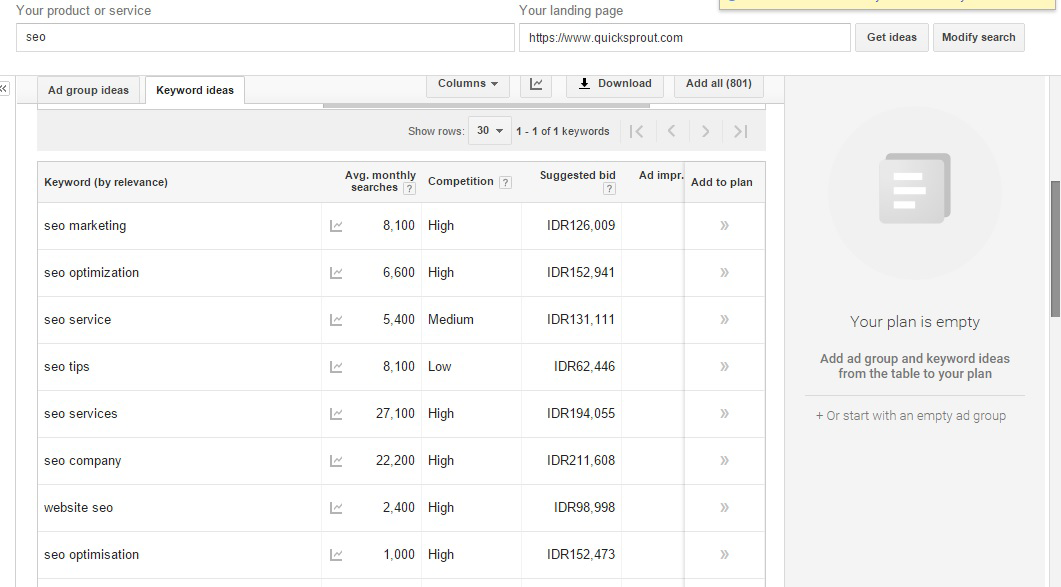1061x587 pixels.
Task: Focus the product or service field
Action: (x=265, y=37)
